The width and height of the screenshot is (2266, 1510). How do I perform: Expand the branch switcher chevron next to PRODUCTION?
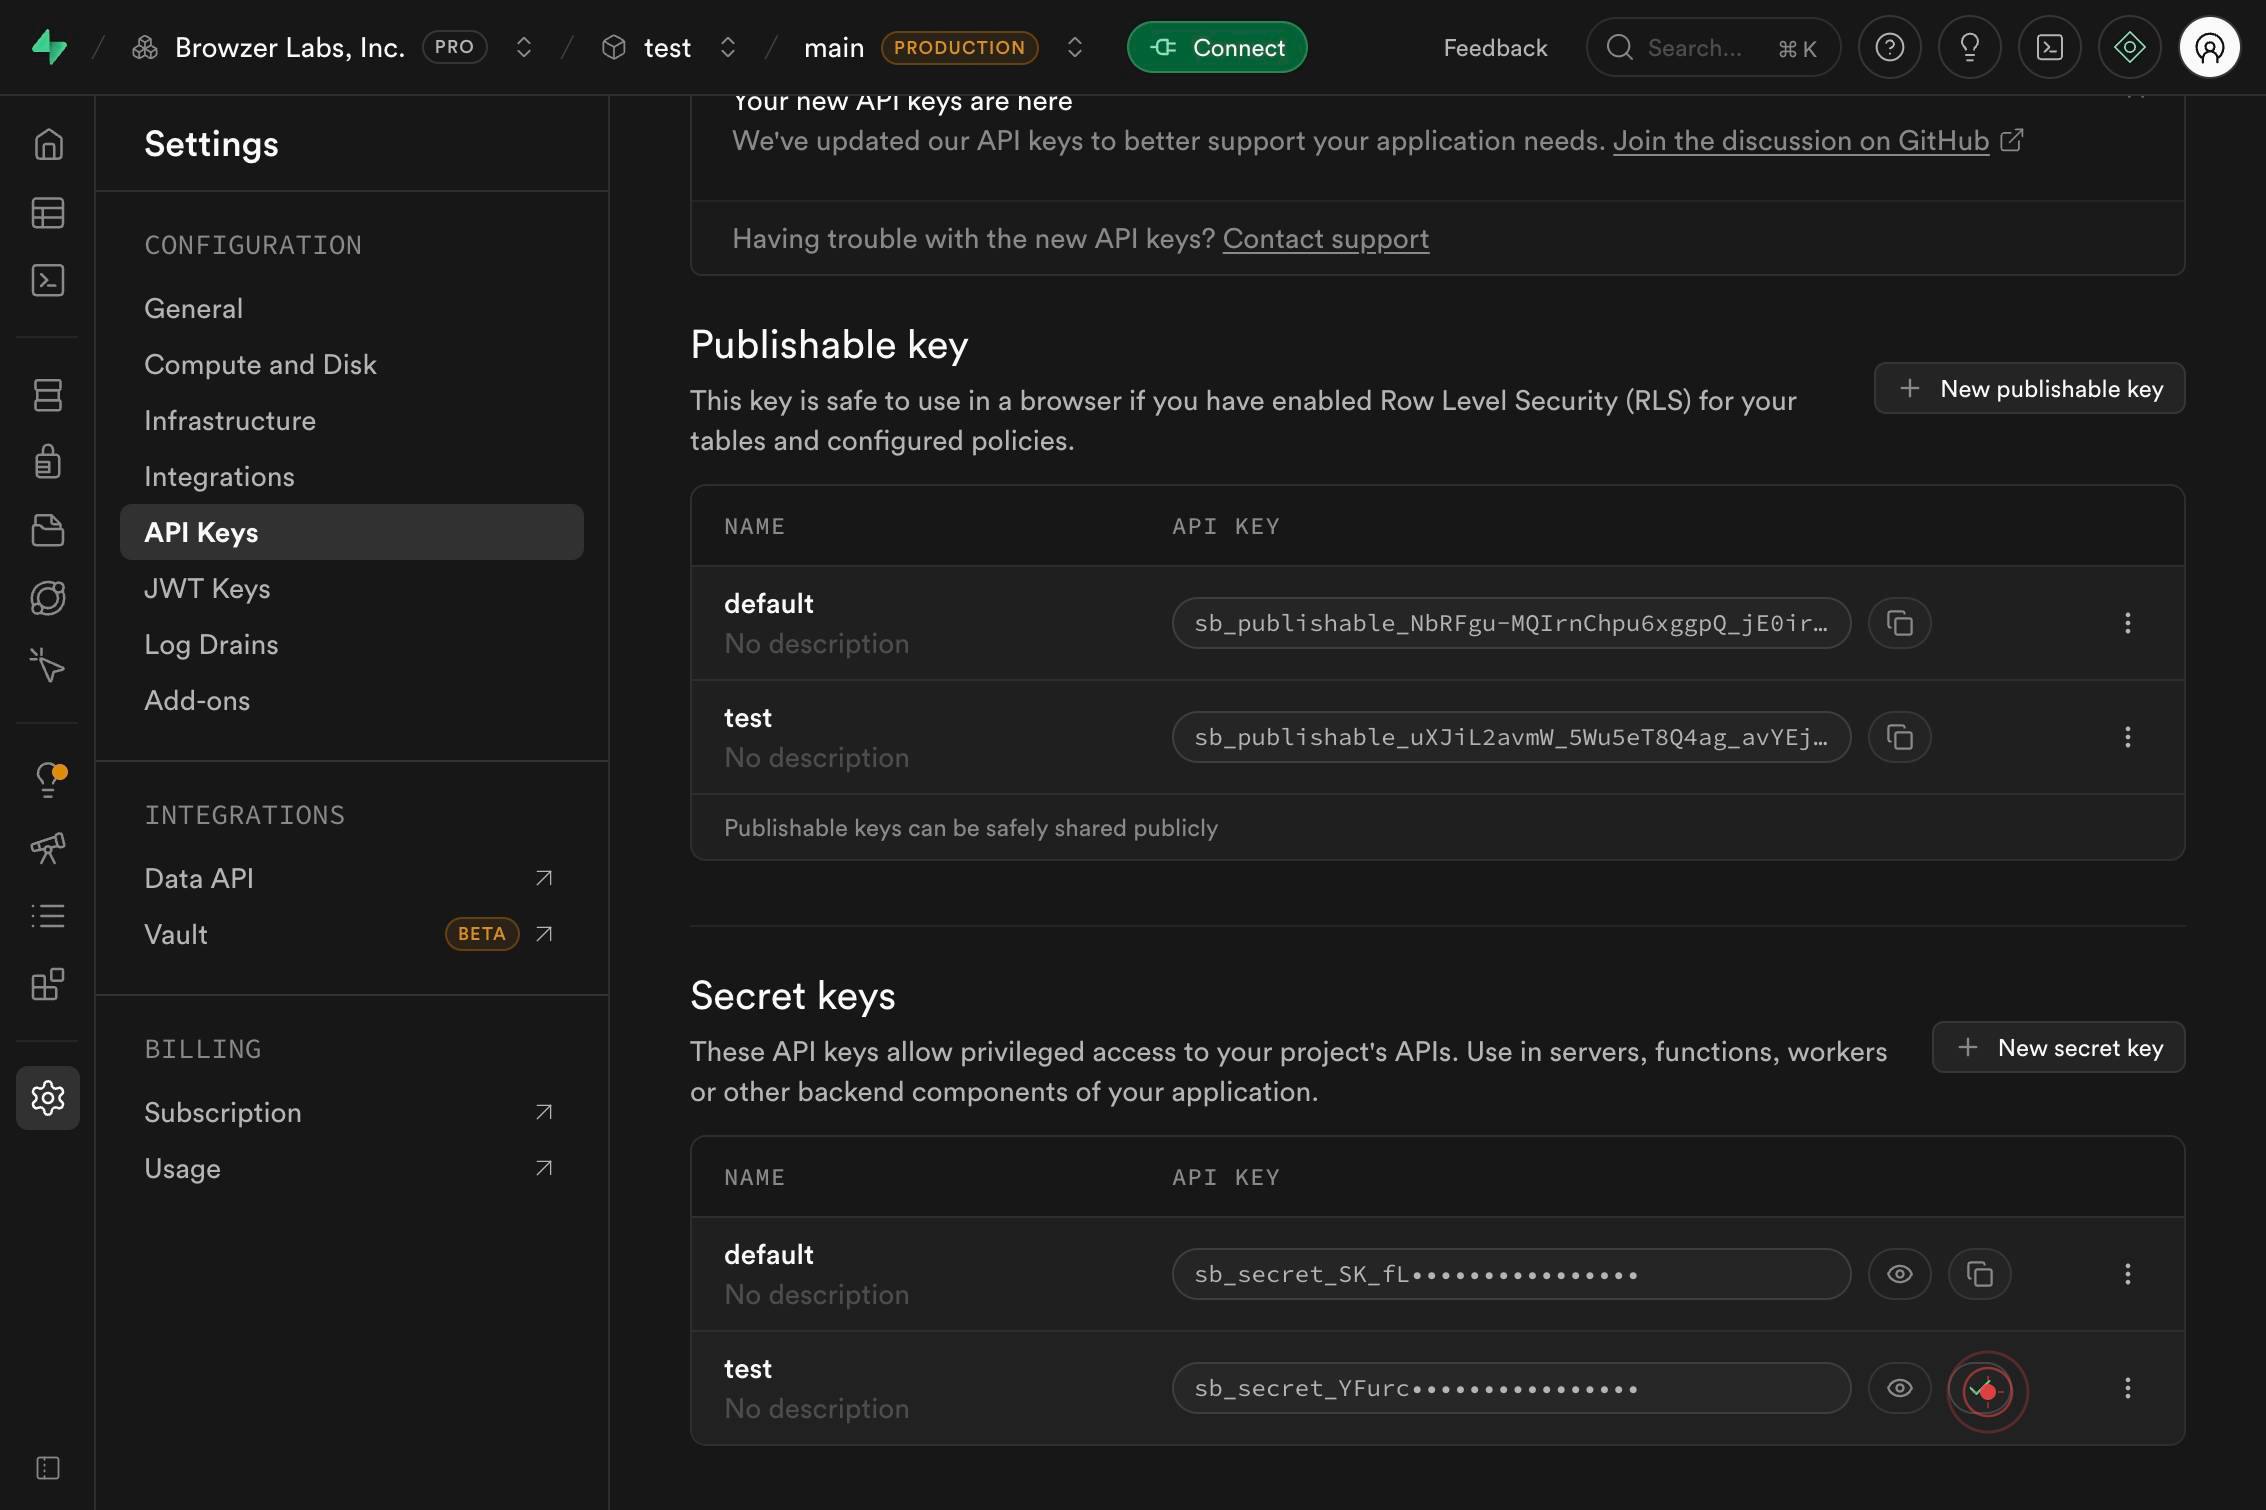coord(1075,47)
